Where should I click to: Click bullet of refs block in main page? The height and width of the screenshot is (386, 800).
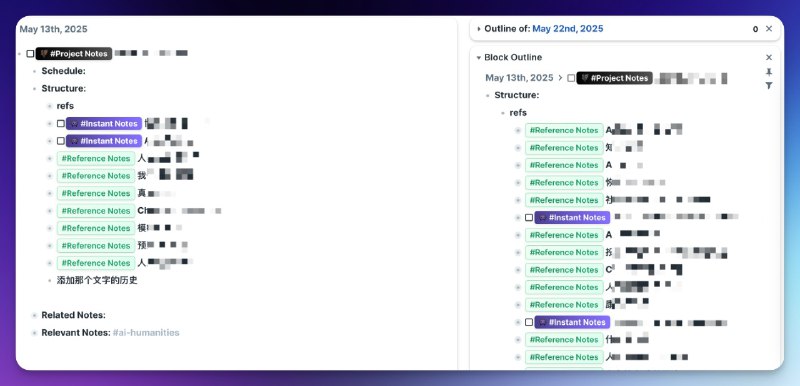coord(49,106)
